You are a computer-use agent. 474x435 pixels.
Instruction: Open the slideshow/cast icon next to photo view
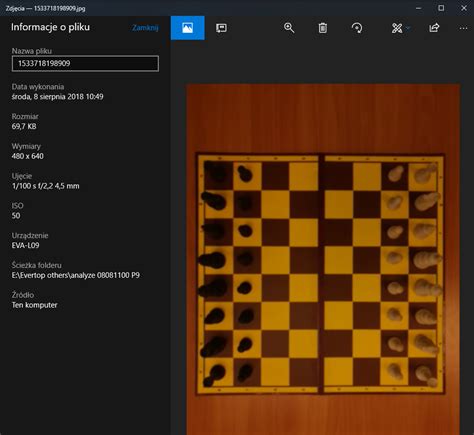[221, 28]
